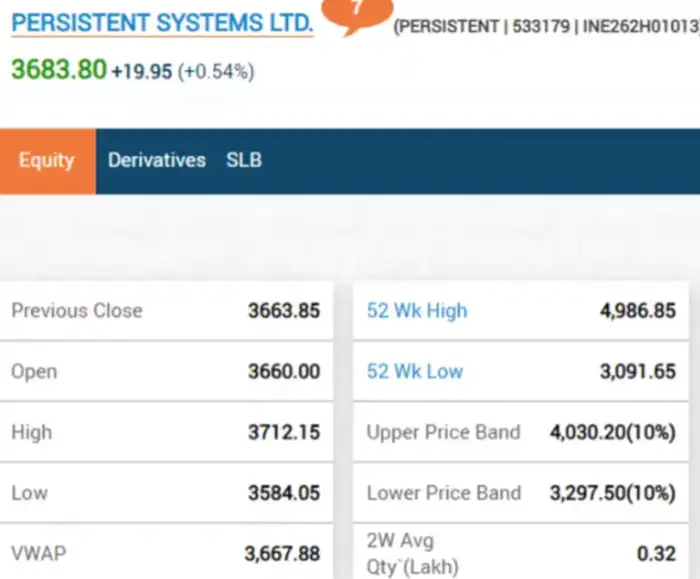Click the current price 3683.80
700x579 pixels.
(58, 70)
